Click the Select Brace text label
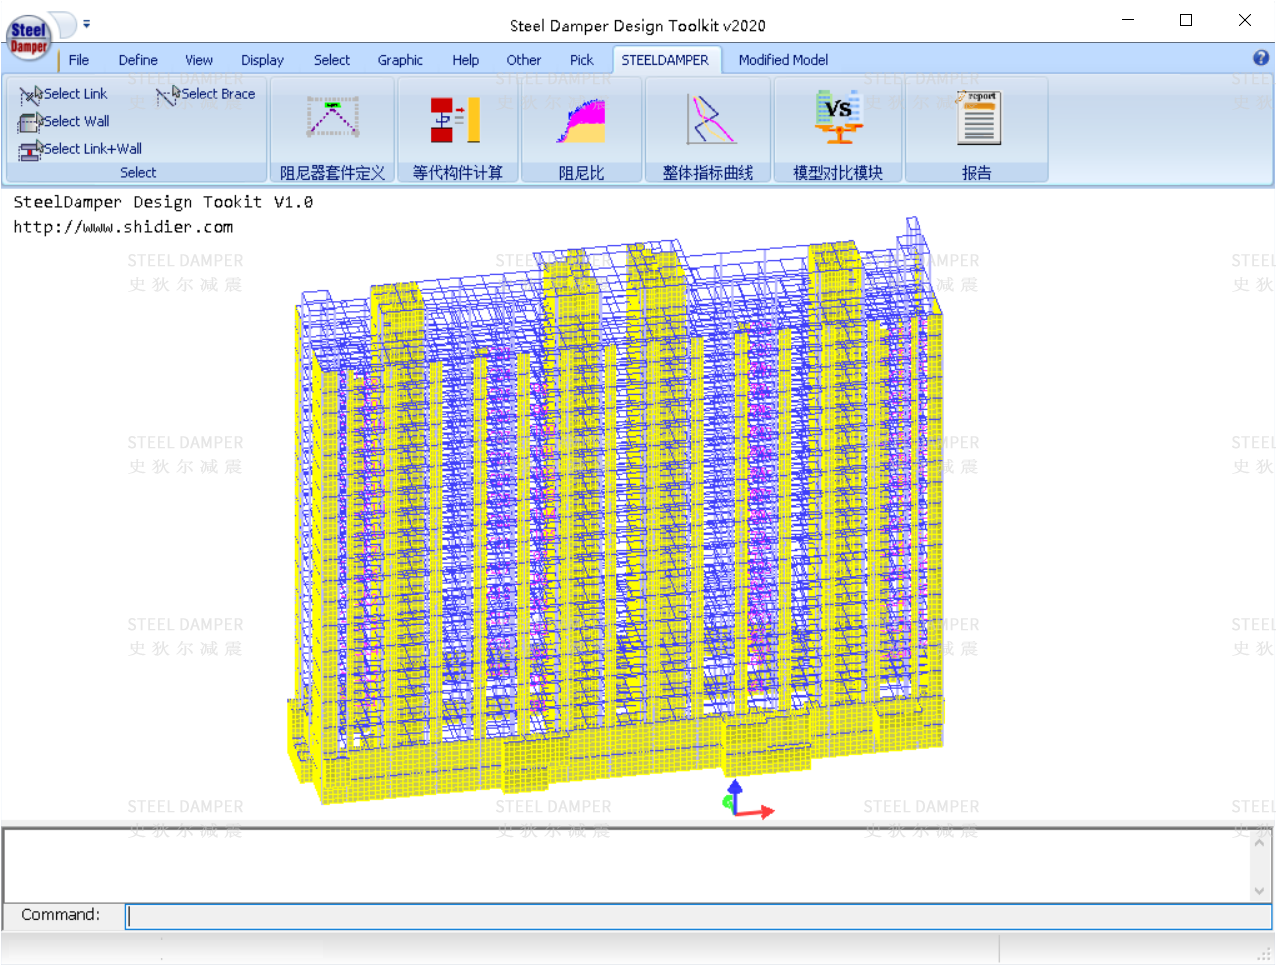This screenshot has height=966, width=1276. [218, 94]
